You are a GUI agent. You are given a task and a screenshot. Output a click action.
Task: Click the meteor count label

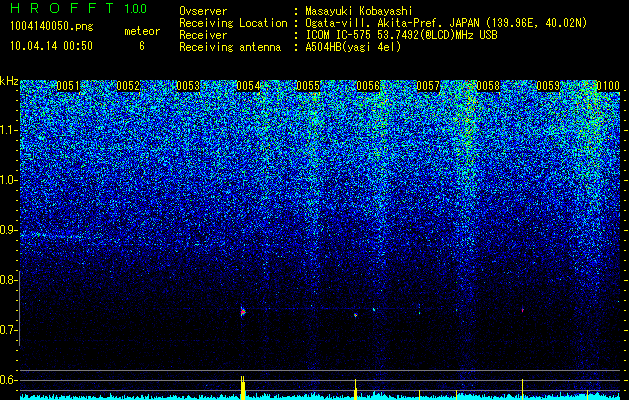click(142, 31)
